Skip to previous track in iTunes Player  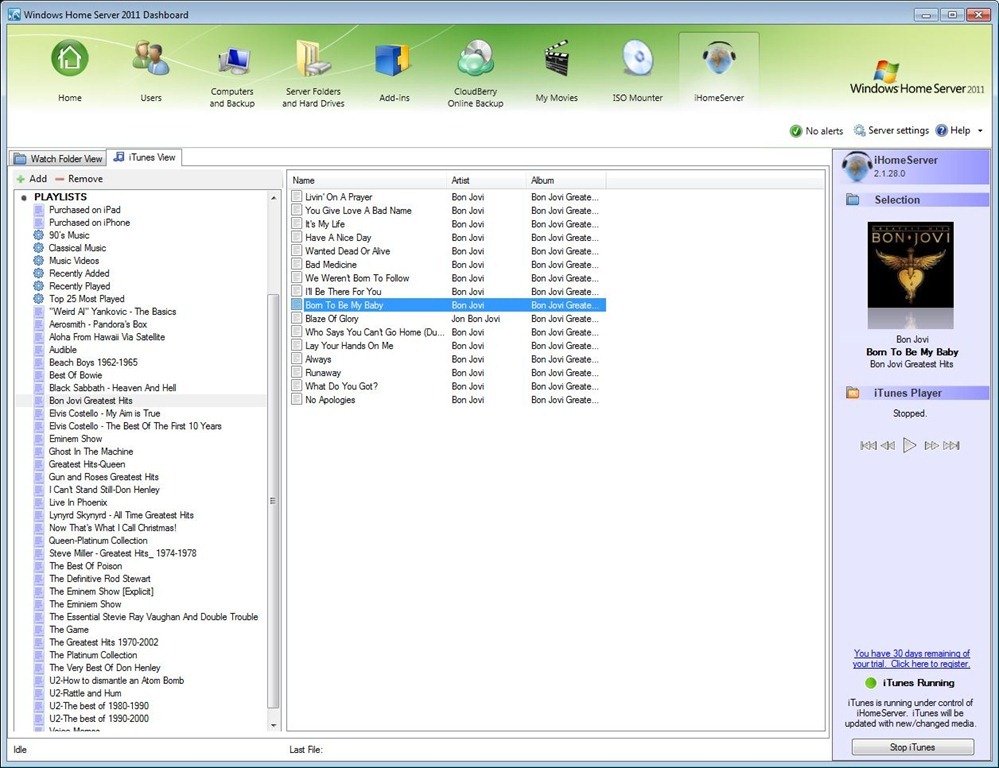coord(868,446)
